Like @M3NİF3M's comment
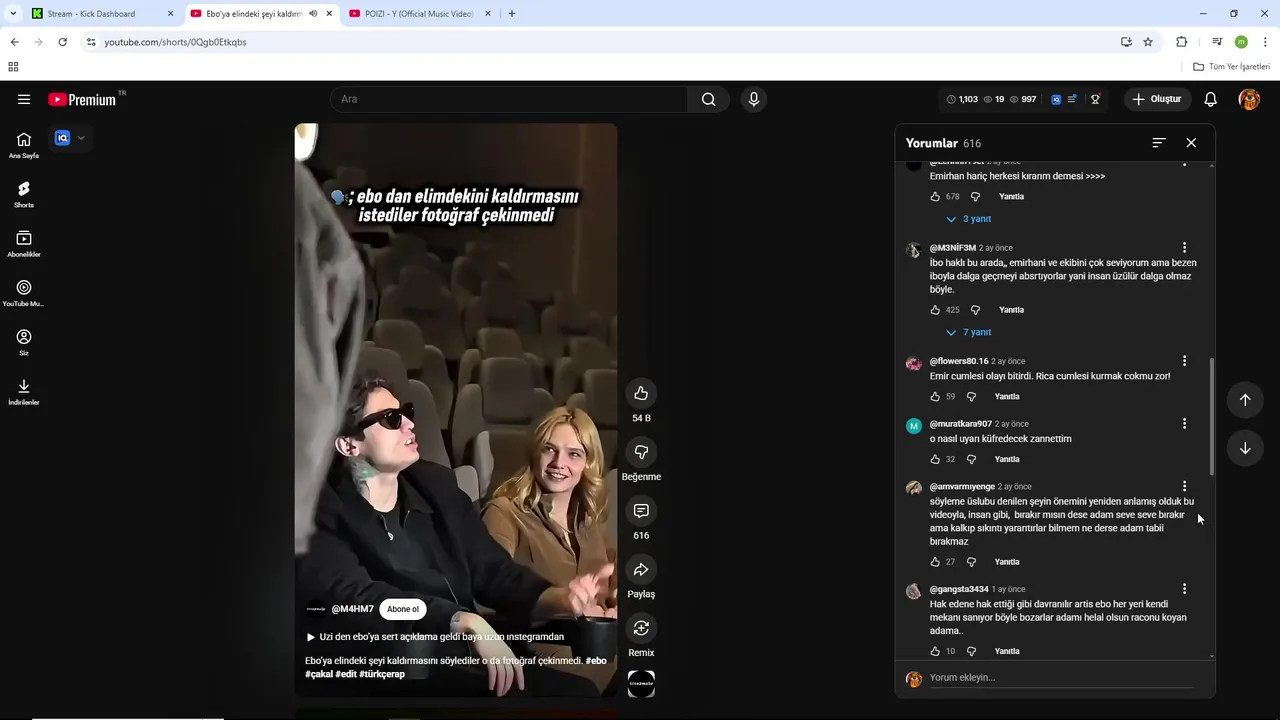1280x720 pixels. (x=935, y=310)
